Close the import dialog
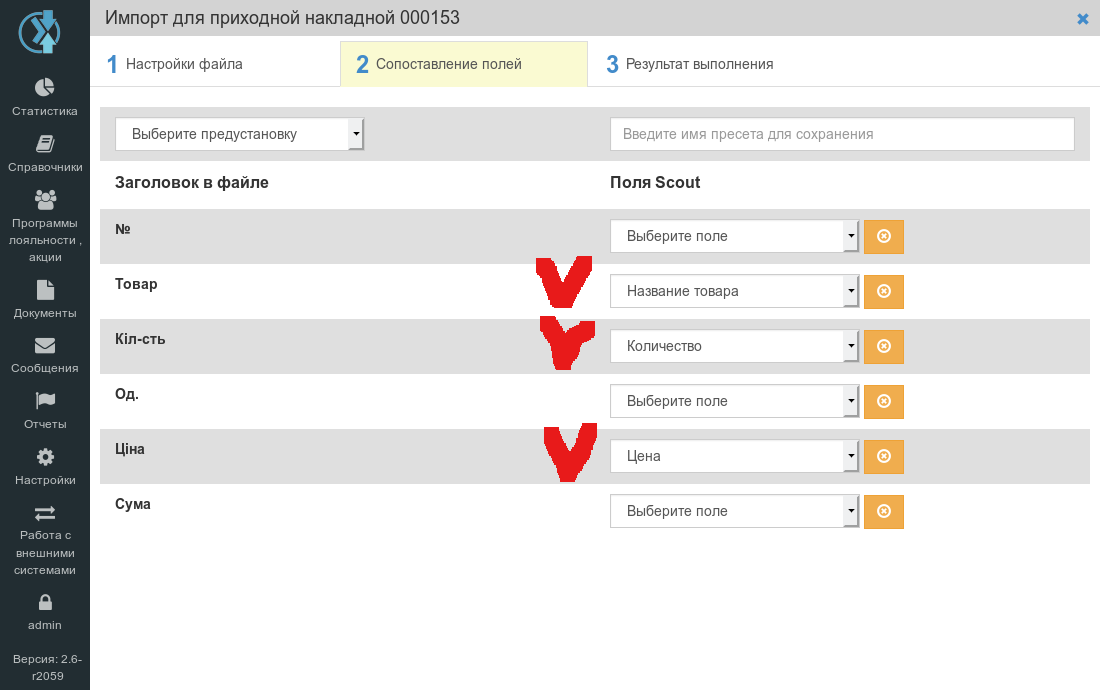 coord(1082,19)
